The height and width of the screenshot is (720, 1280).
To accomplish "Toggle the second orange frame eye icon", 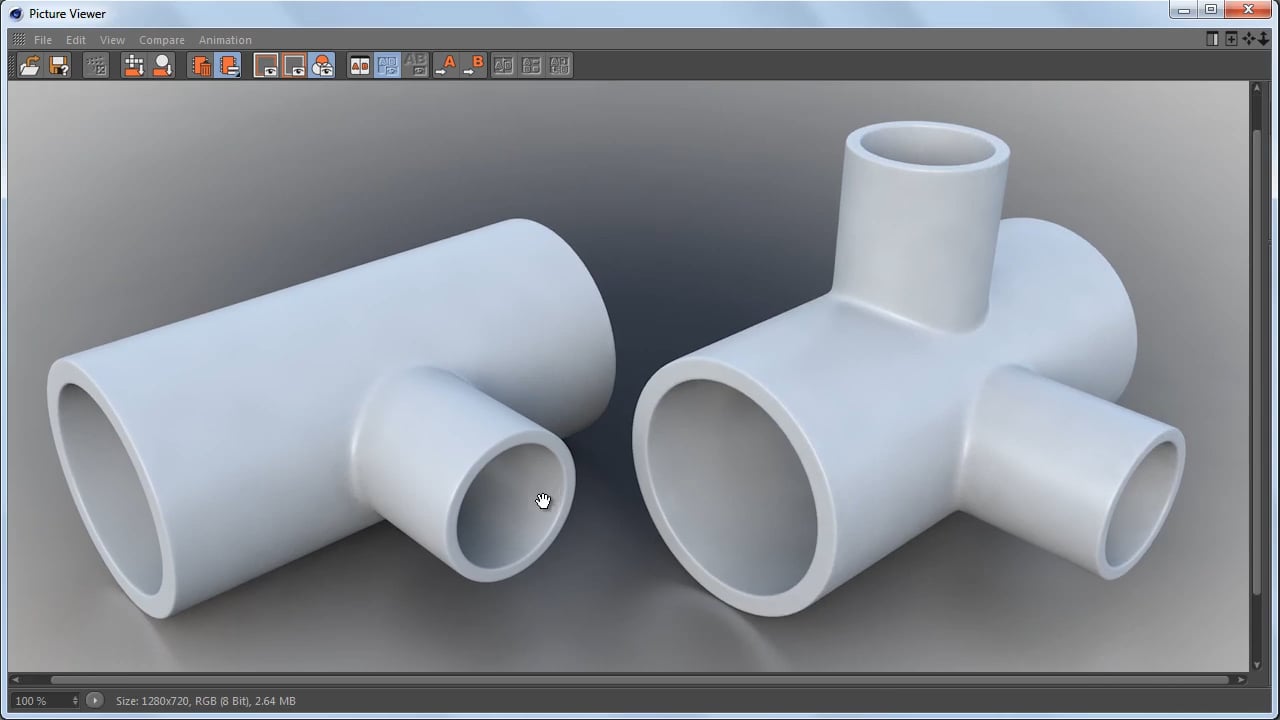I will coord(294,66).
